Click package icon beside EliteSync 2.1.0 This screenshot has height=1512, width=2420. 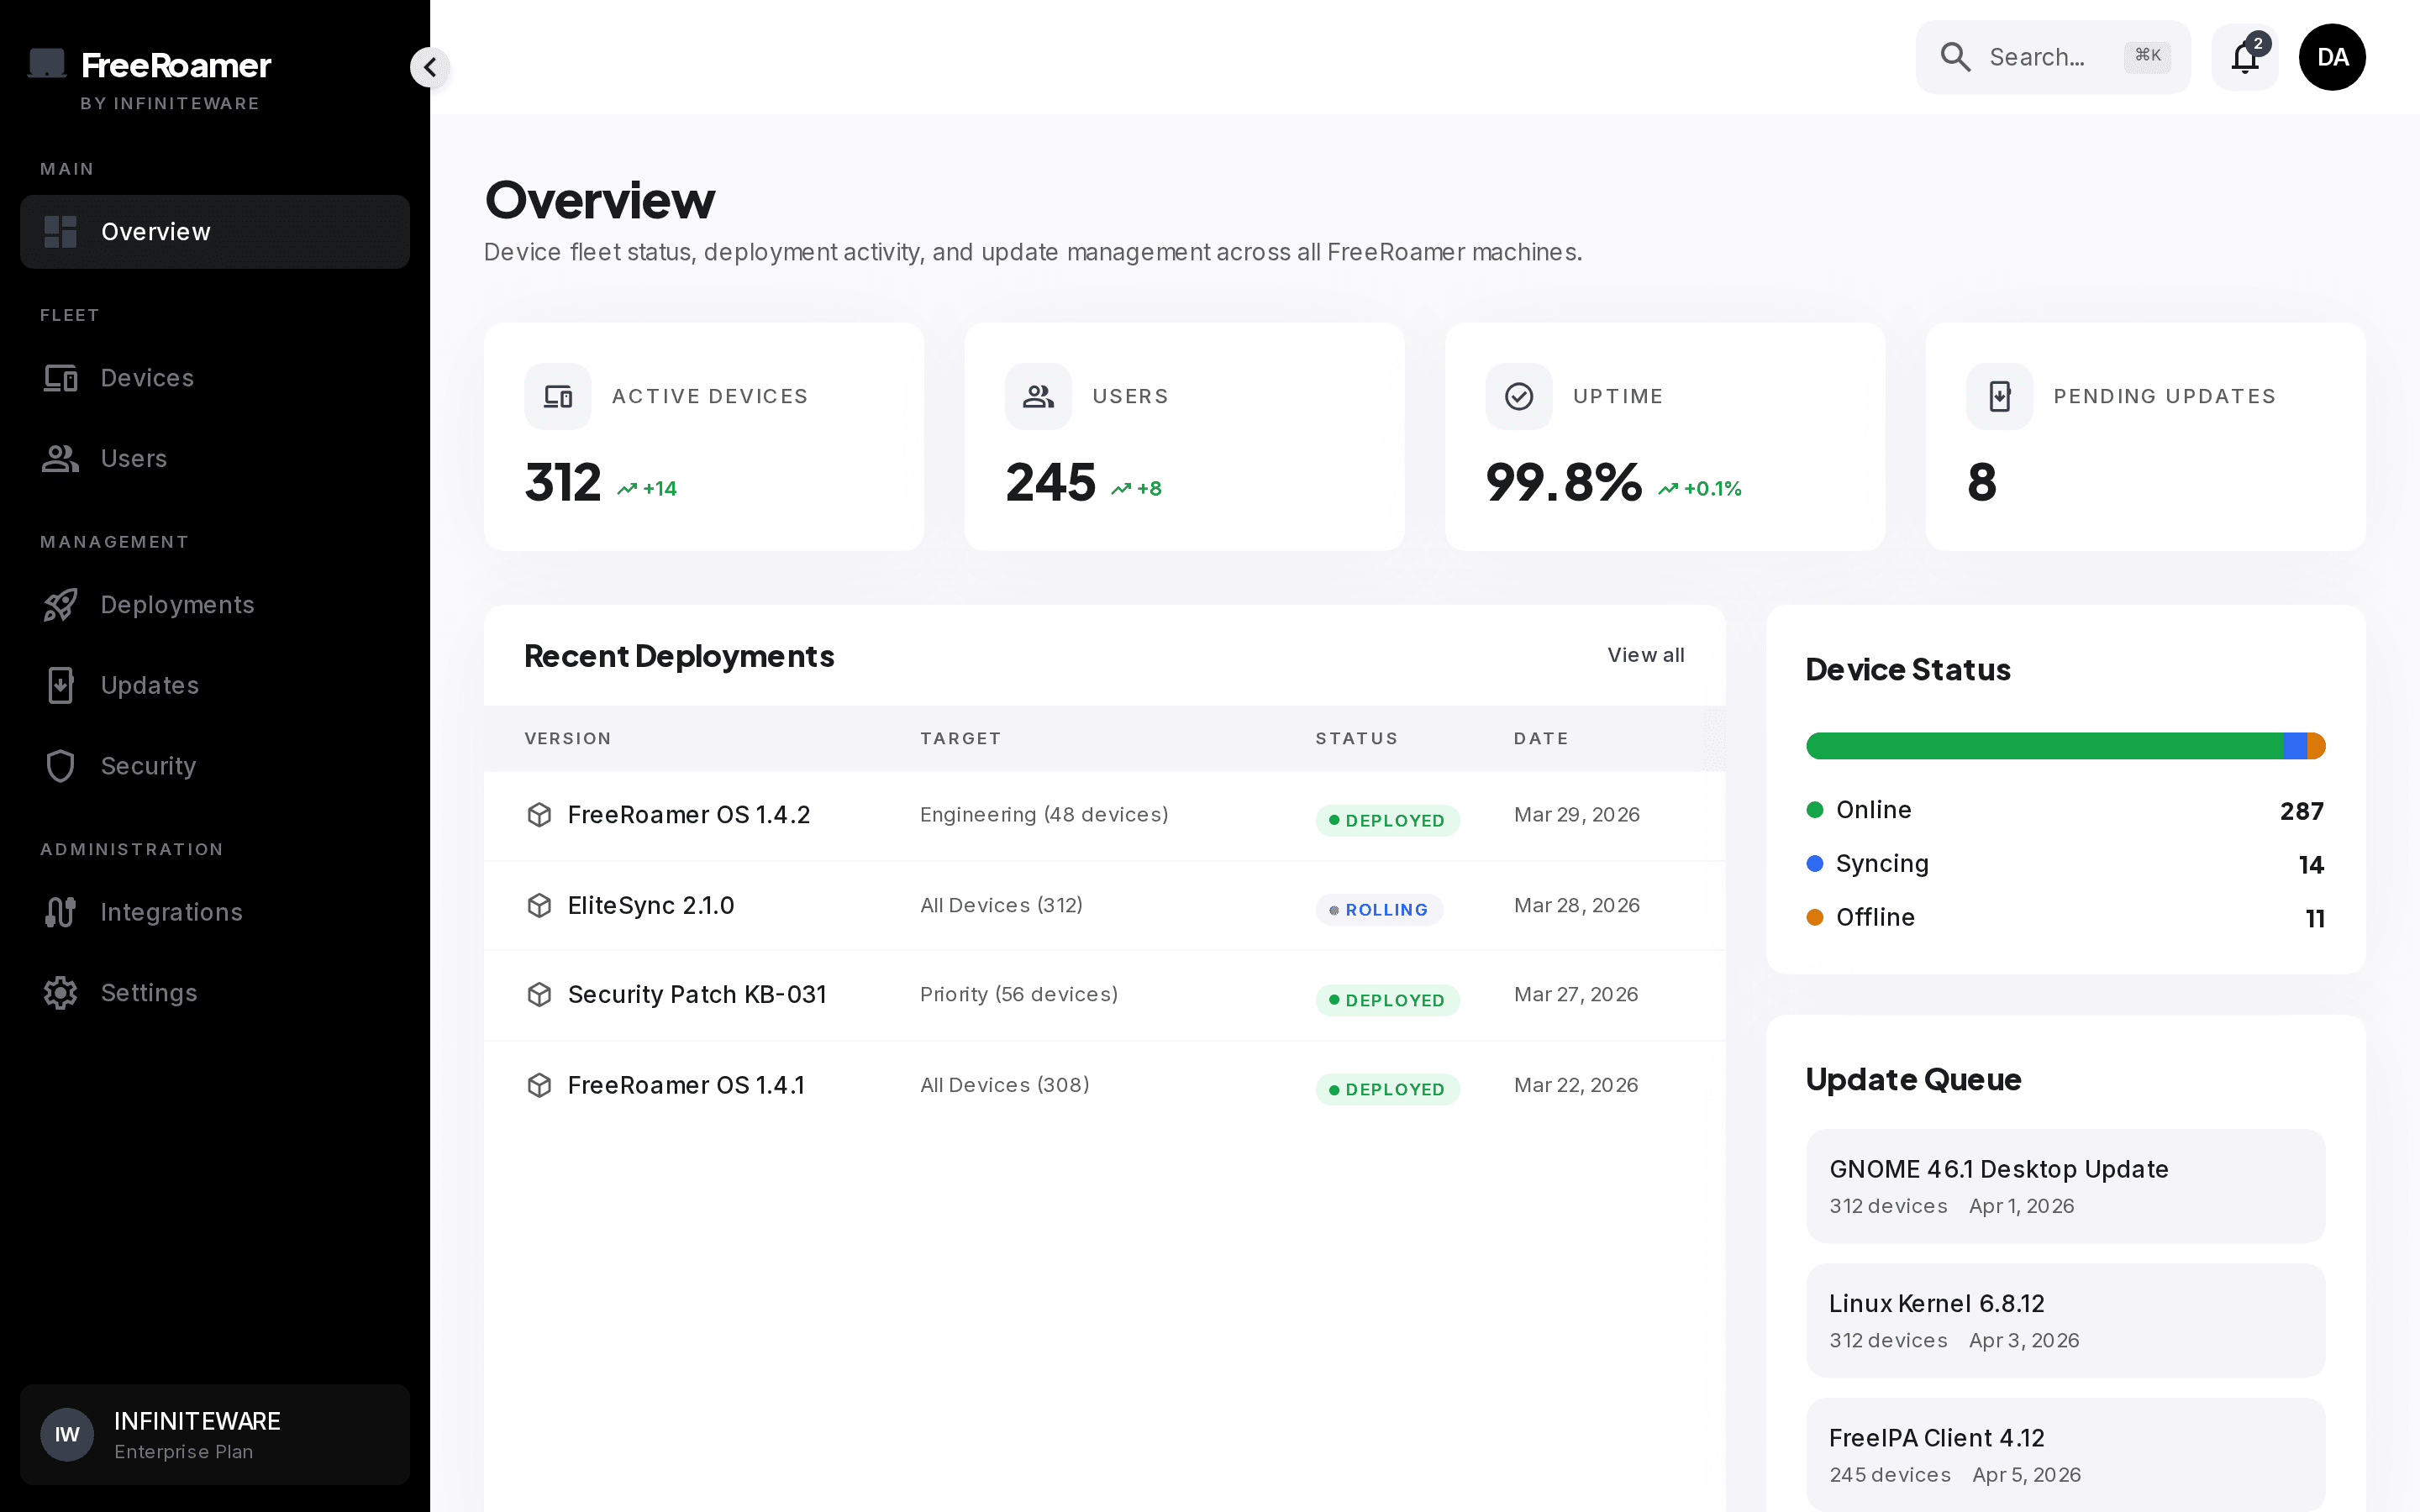pyautogui.click(x=539, y=905)
